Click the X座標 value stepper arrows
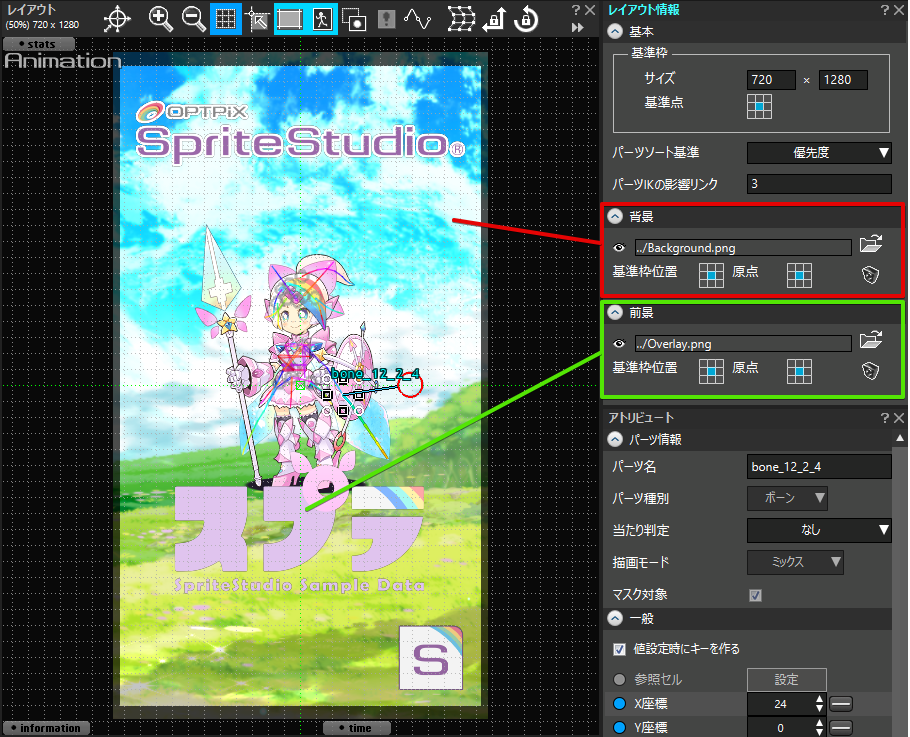The width and height of the screenshot is (910, 737). coord(819,704)
